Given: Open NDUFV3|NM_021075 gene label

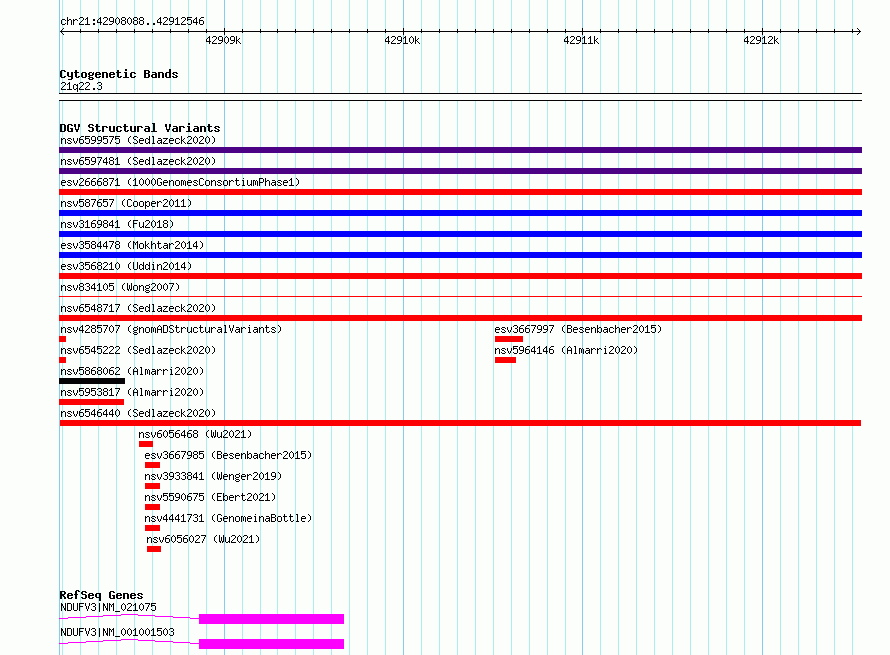Looking at the screenshot, I should (108, 607).
